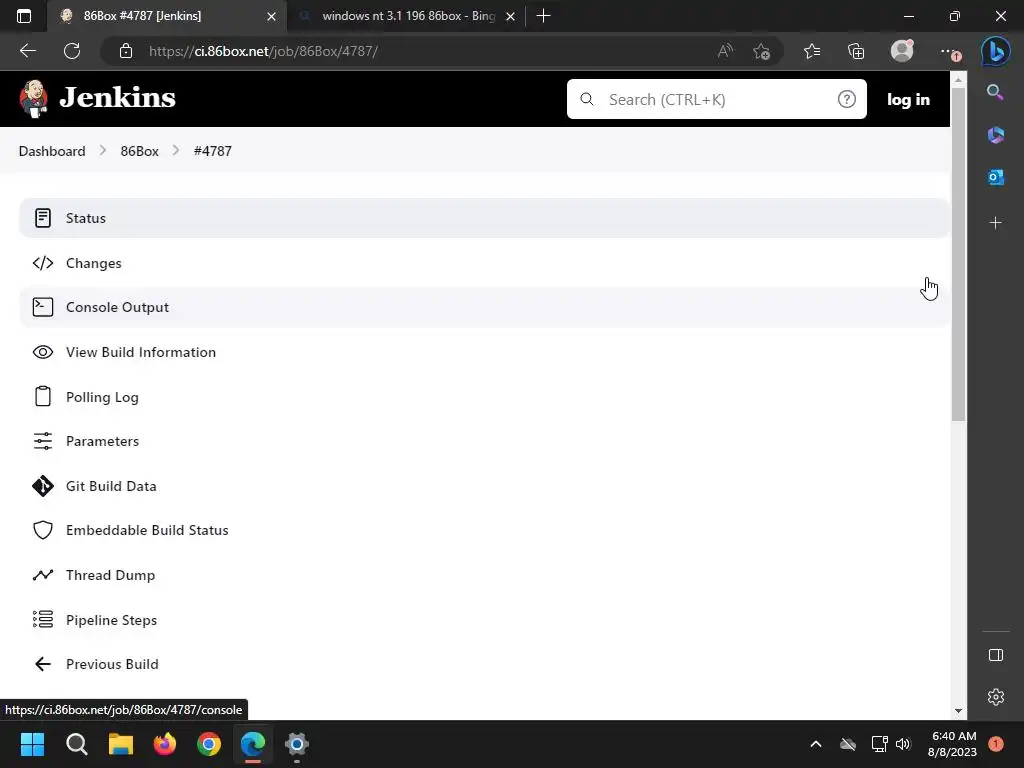Click the Read aloud icon in address bar
The image size is (1024, 768).
click(x=725, y=51)
